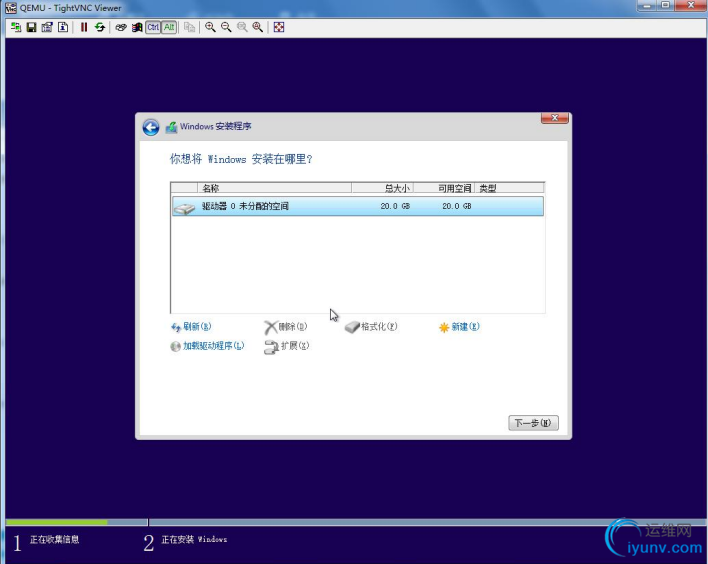Go back with blue arrow button
Viewport: 708px width, 564px height.
tap(151, 127)
